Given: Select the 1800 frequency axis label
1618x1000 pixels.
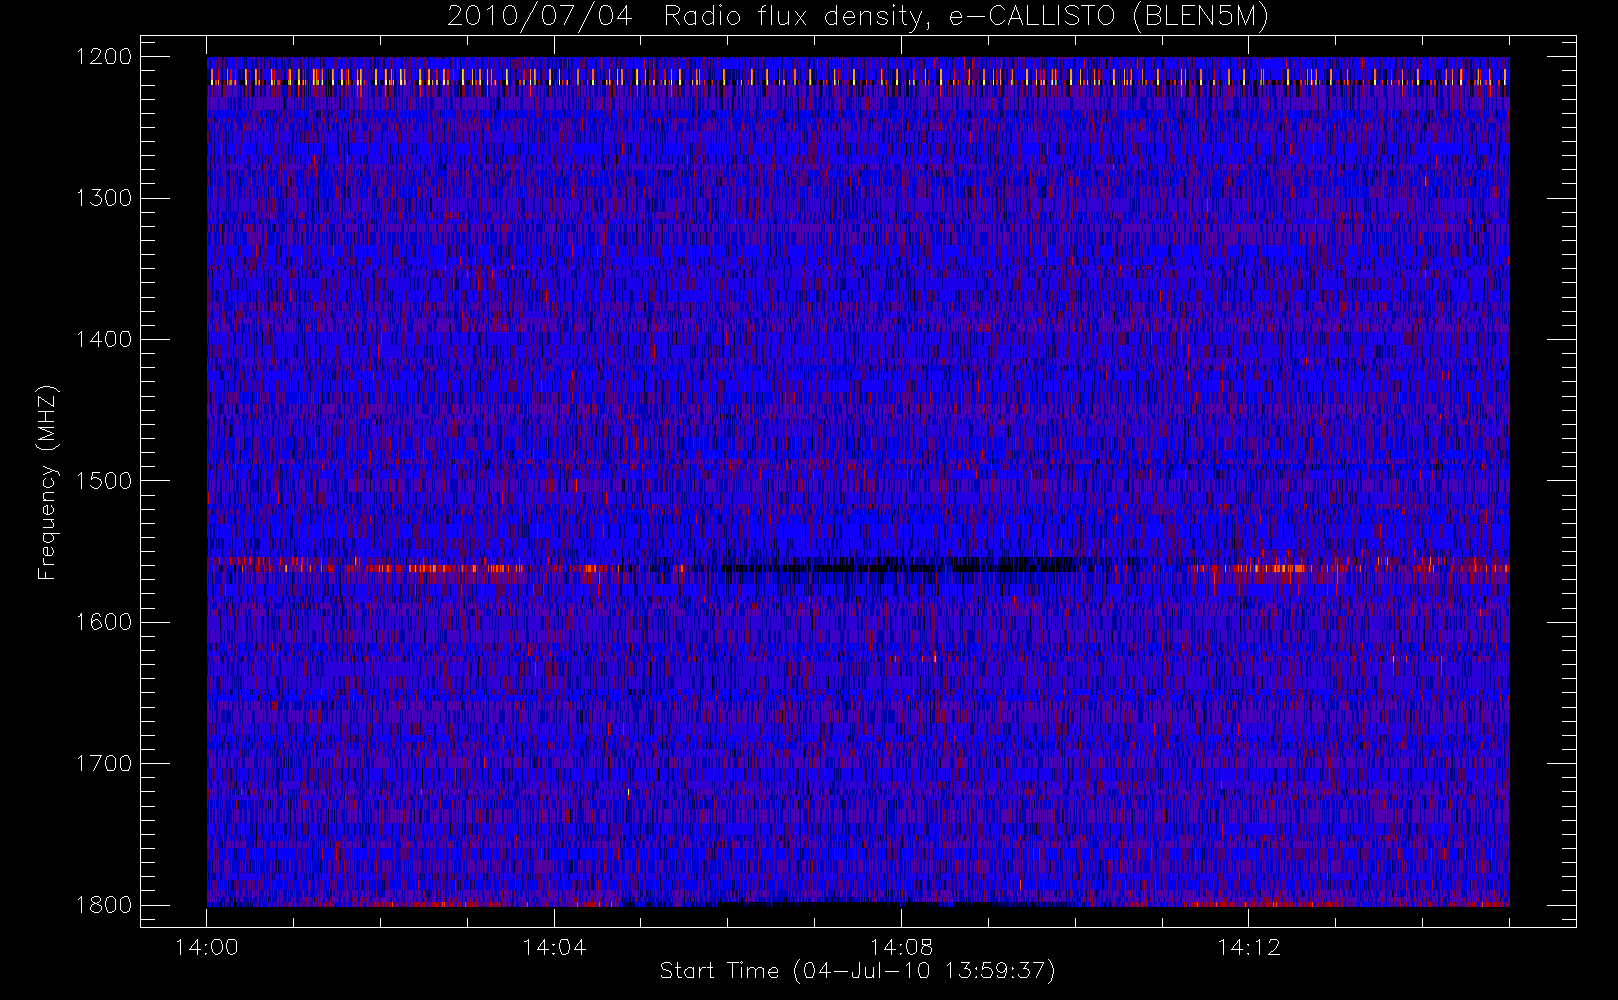Looking at the screenshot, I should 104,905.
